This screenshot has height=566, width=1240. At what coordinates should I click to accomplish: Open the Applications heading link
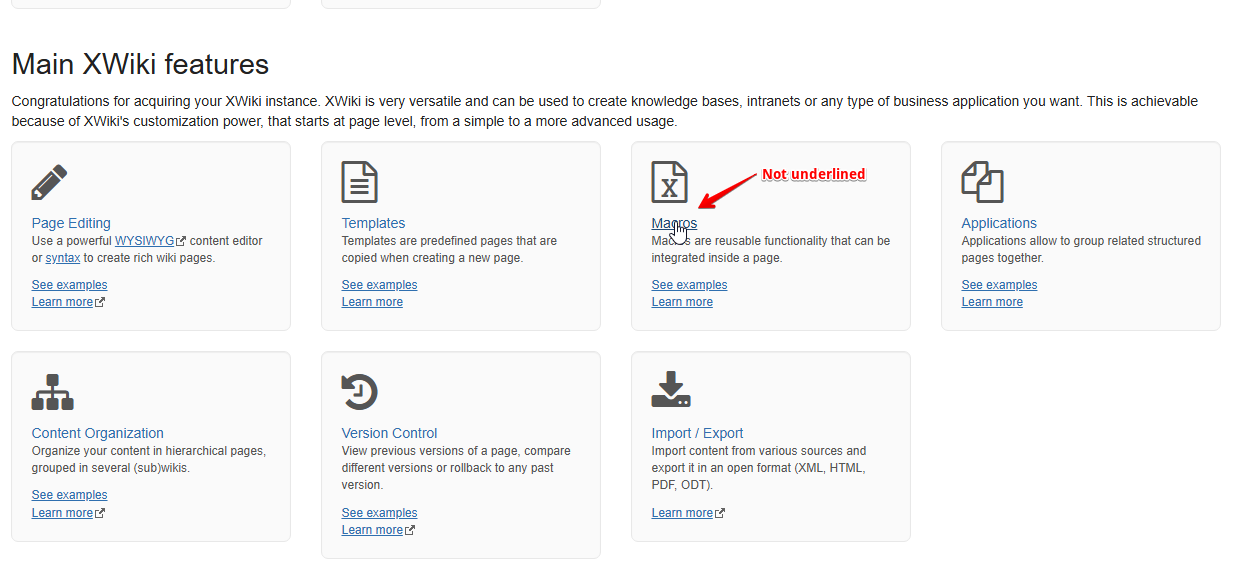(x=999, y=223)
